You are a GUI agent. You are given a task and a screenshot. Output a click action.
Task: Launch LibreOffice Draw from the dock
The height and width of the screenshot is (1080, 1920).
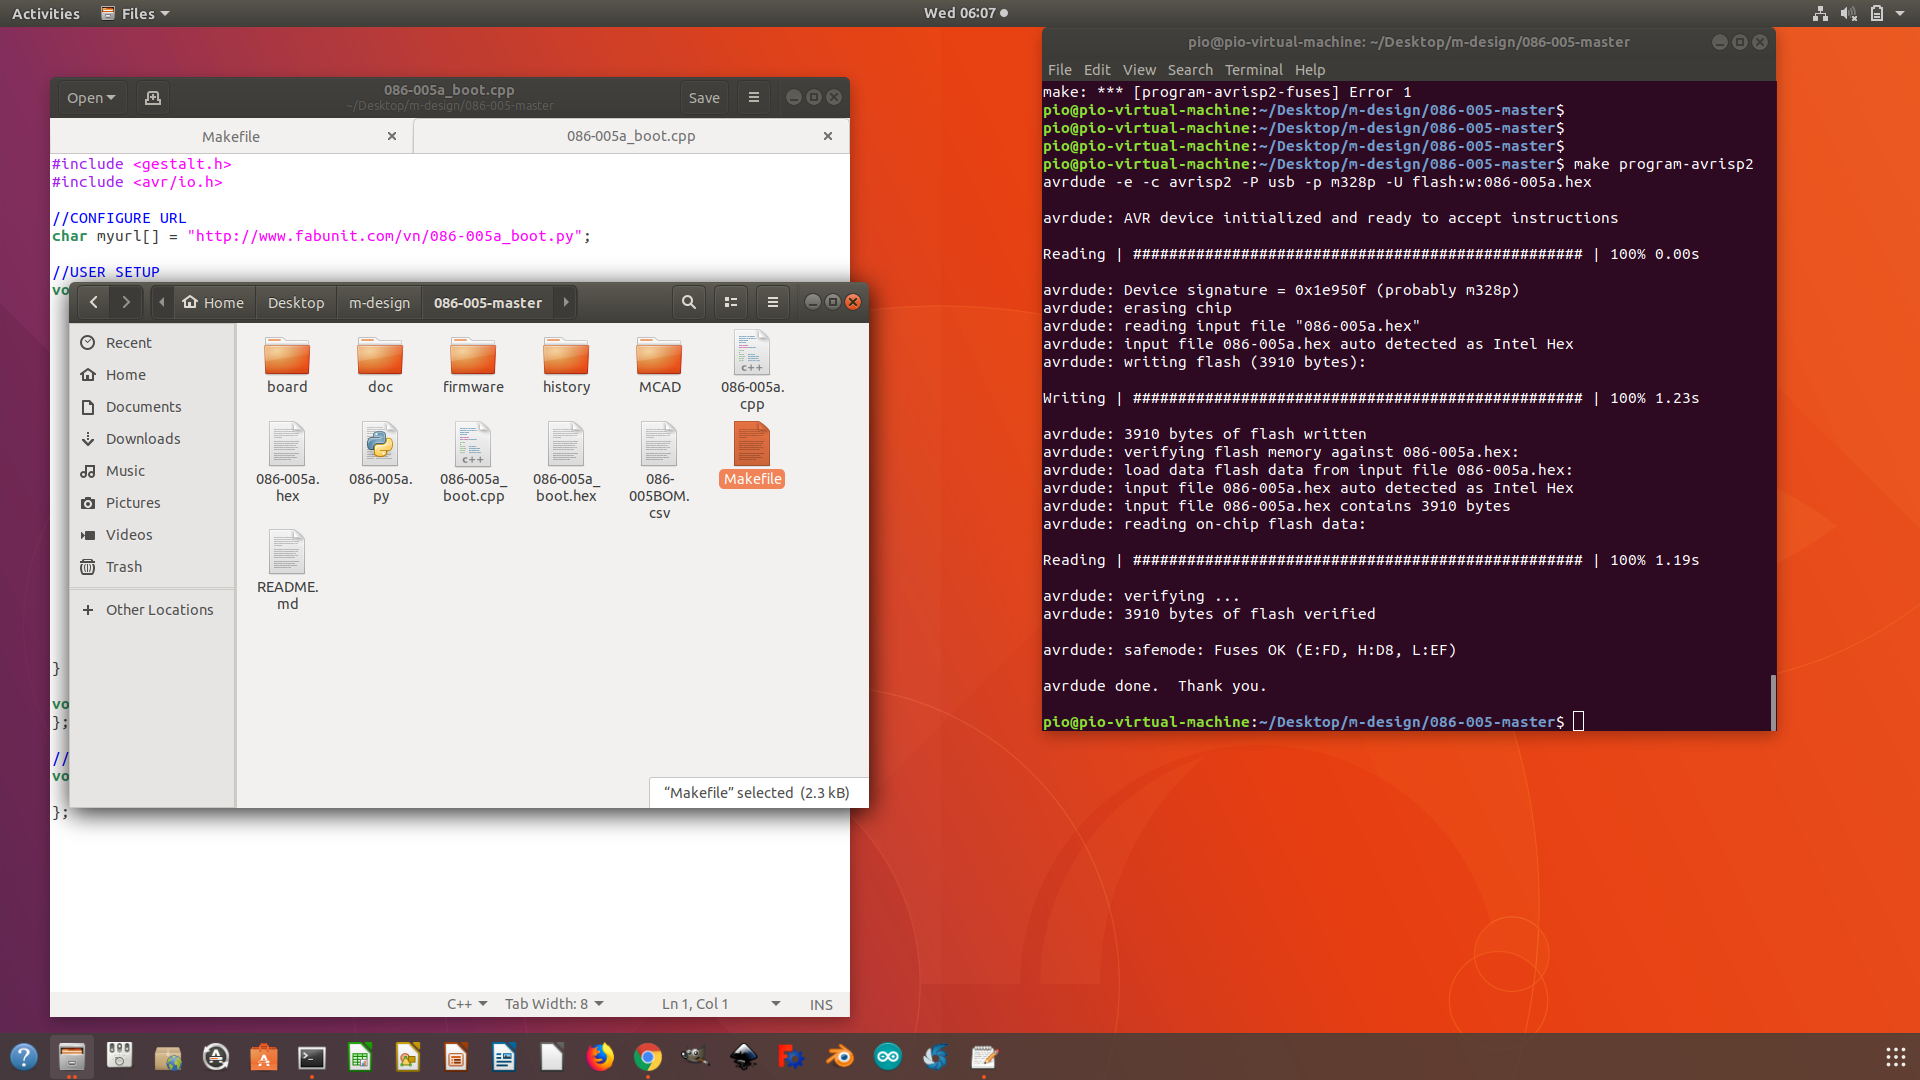[x=408, y=1057]
